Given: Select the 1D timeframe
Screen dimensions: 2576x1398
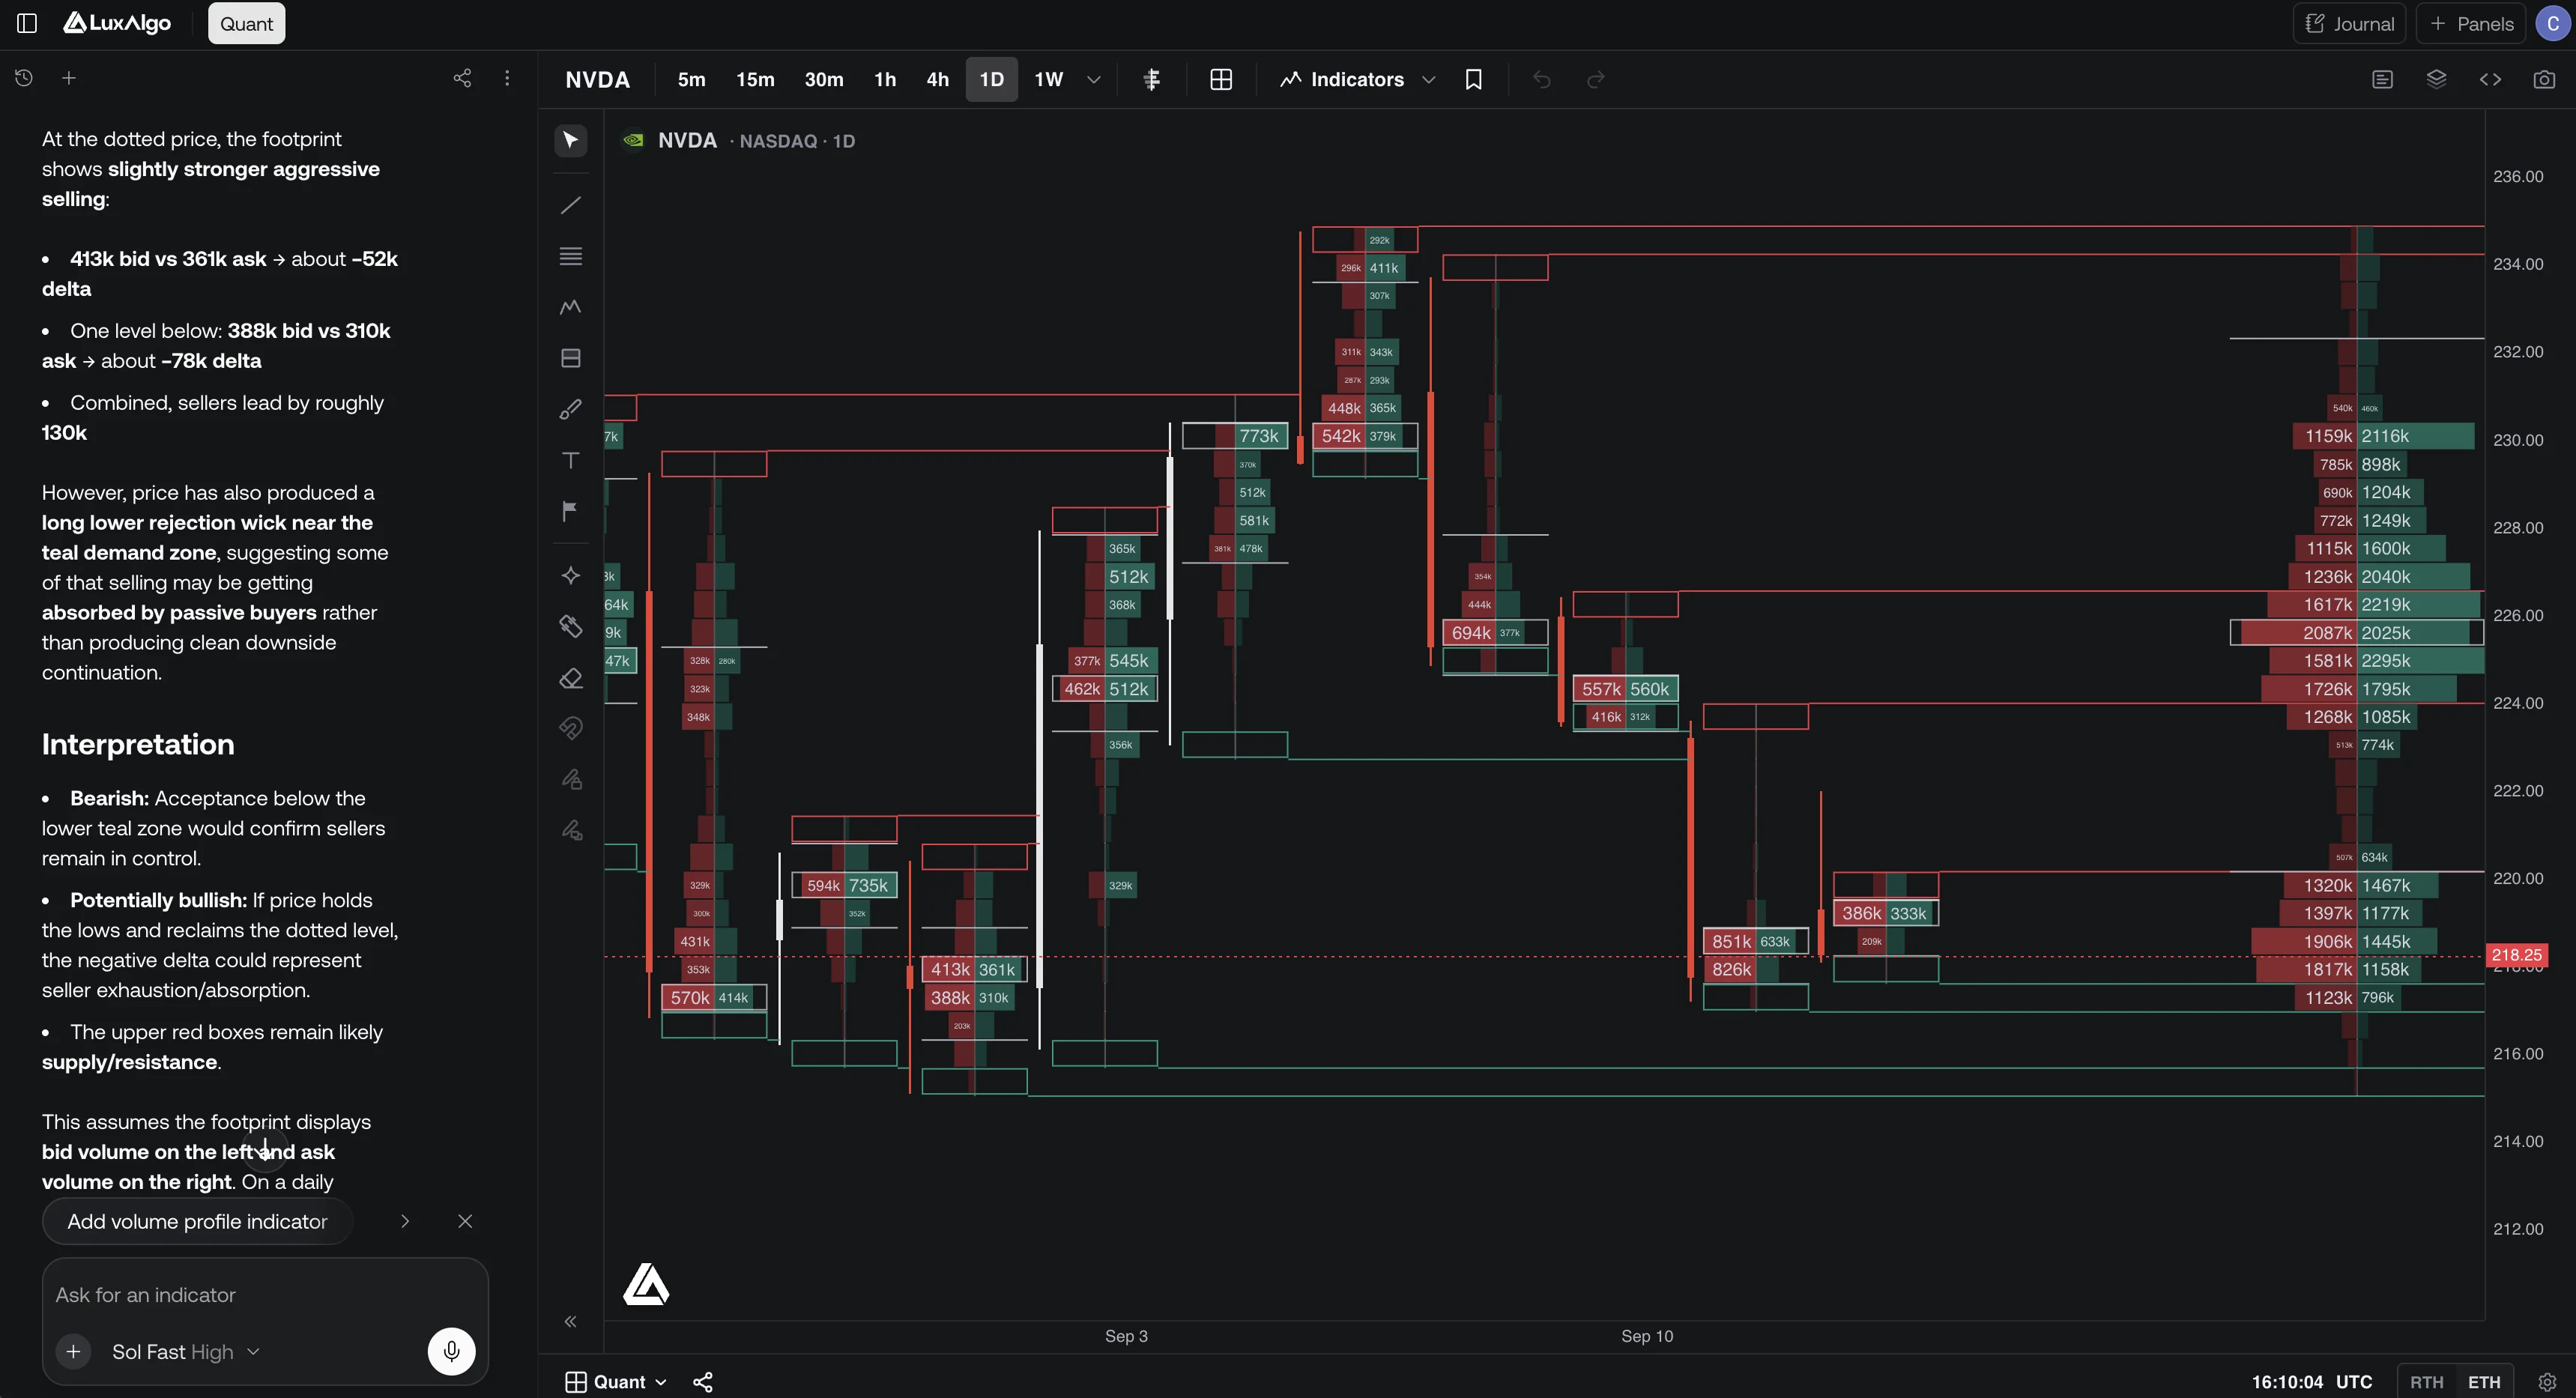Looking at the screenshot, I should pos(991,79).
